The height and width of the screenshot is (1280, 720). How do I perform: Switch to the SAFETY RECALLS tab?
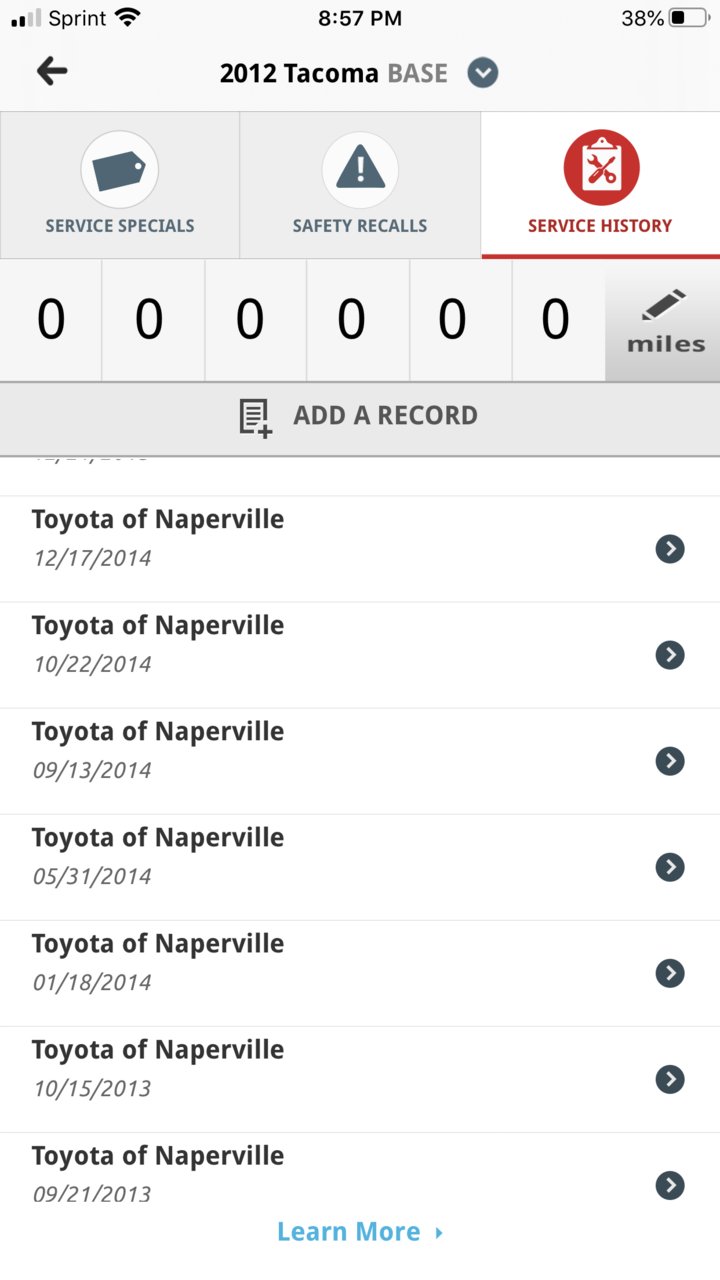tap(360, 185)
